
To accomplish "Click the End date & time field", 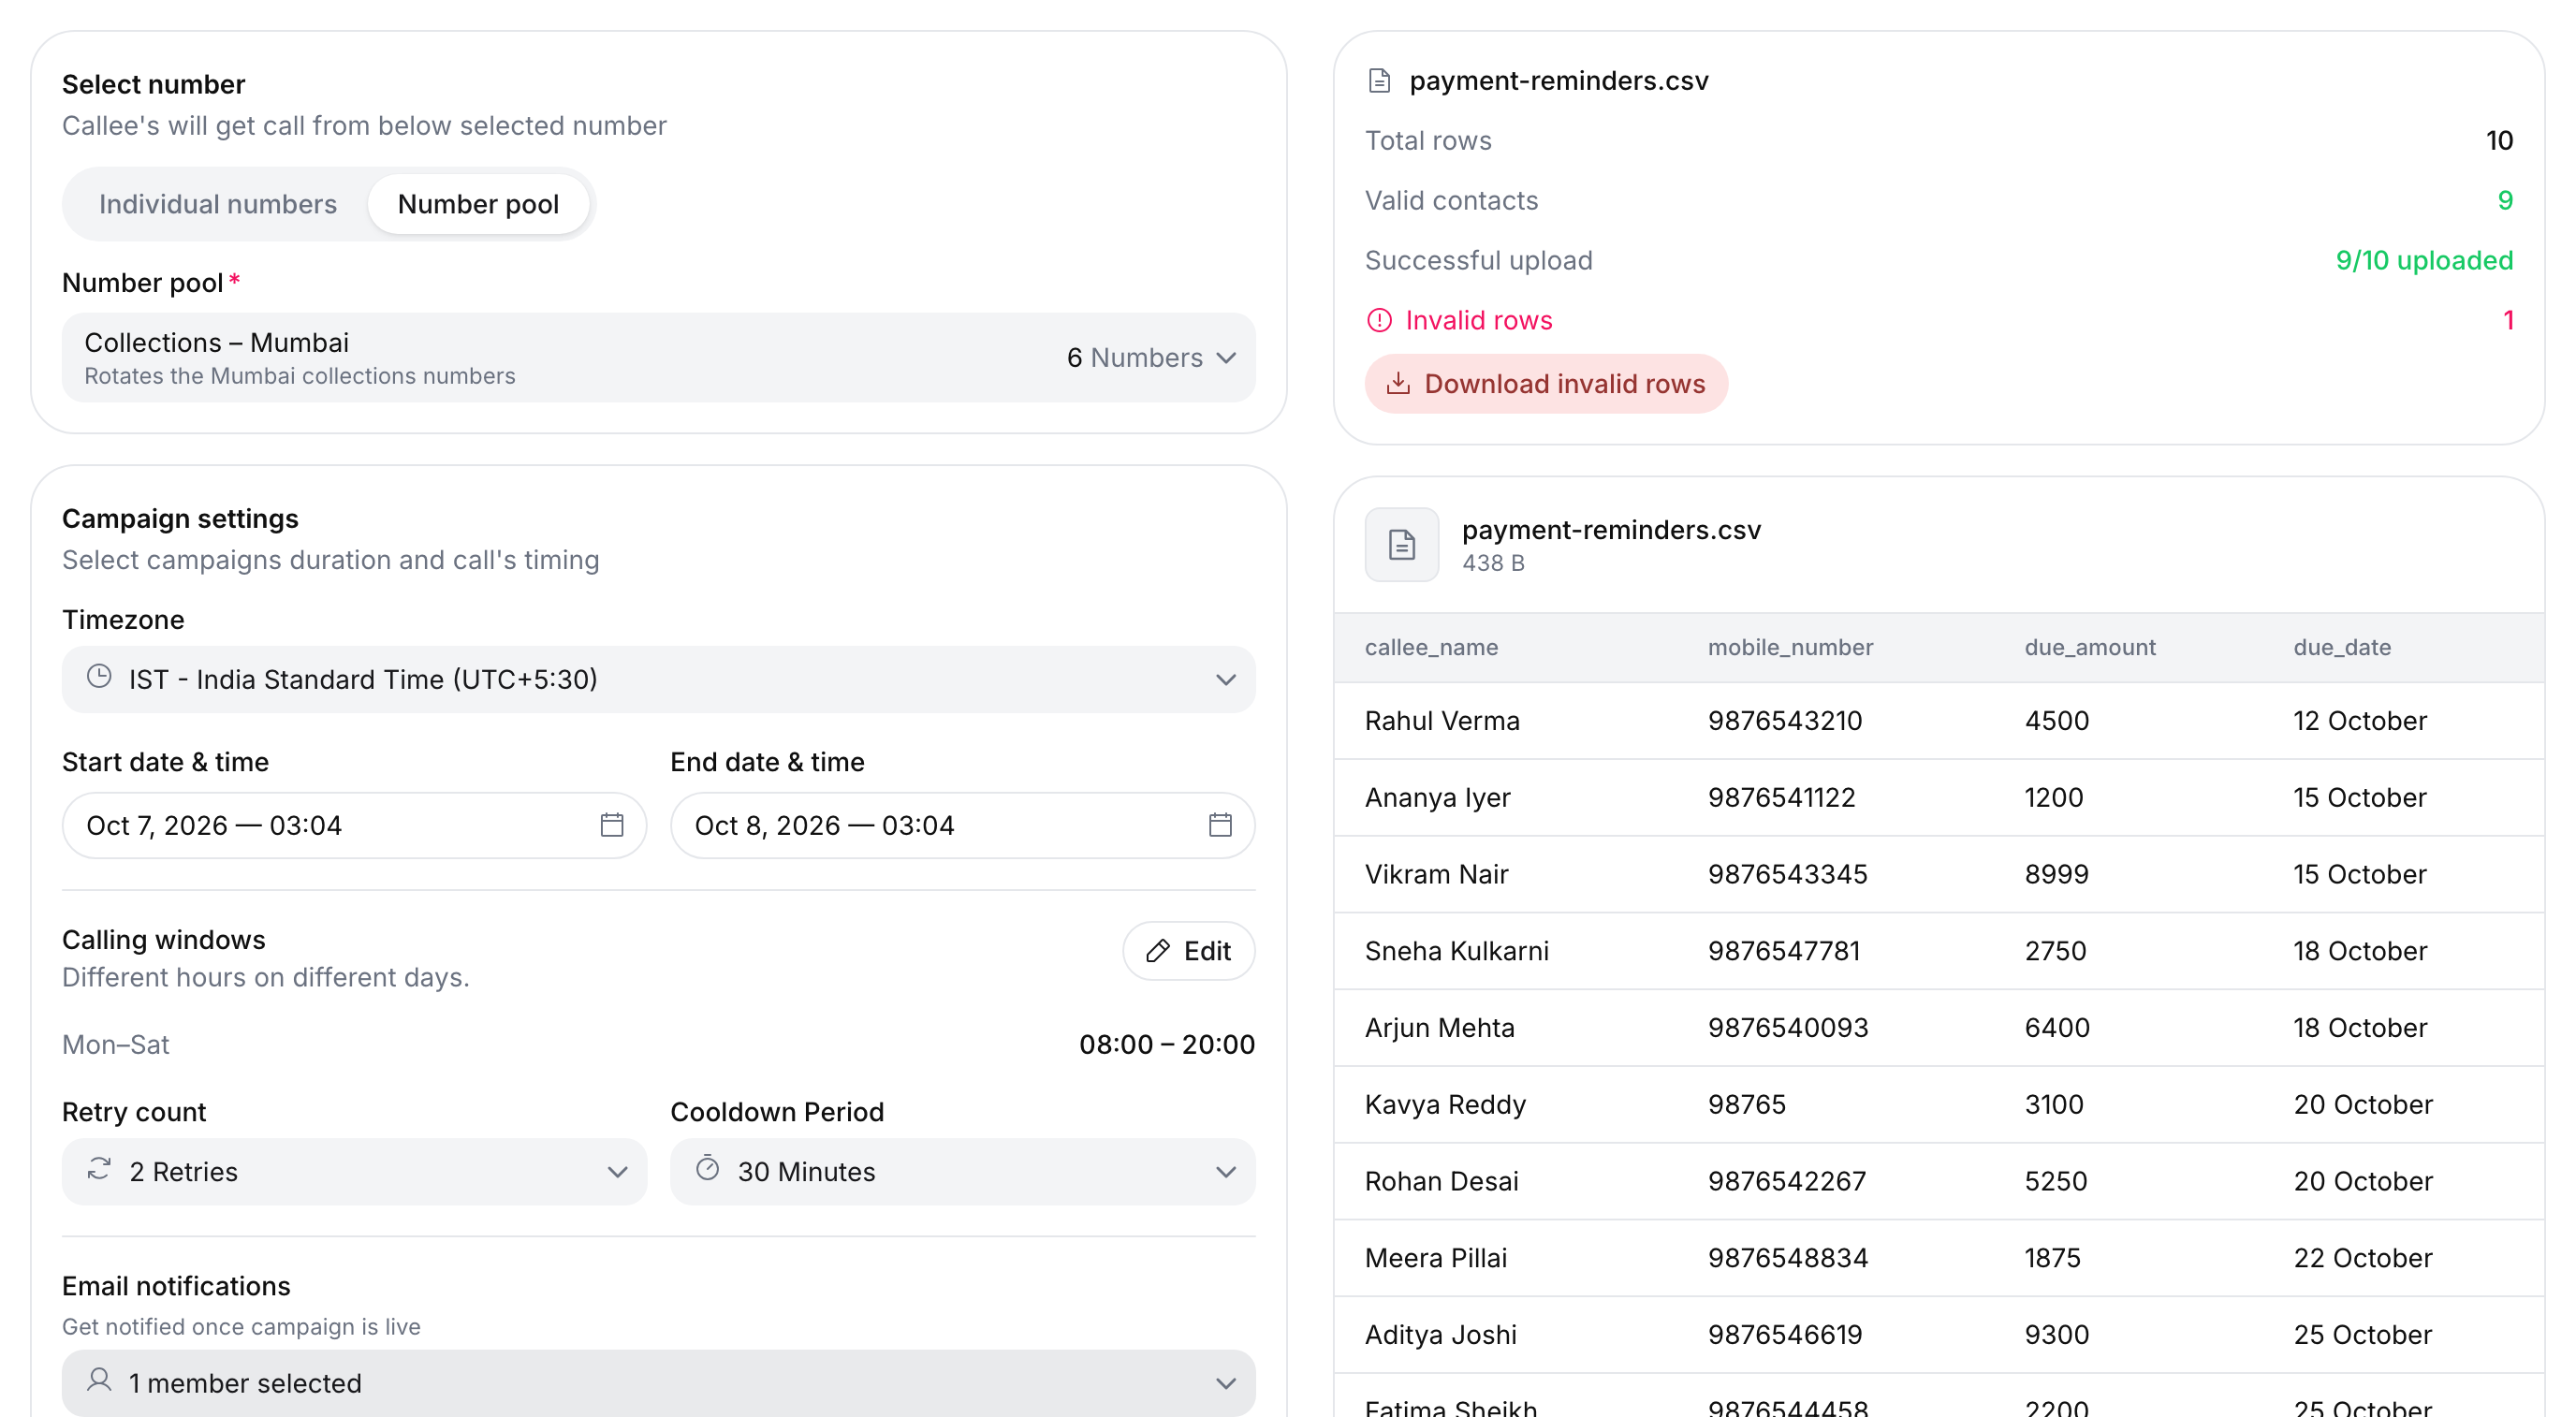I will [962, 825].
